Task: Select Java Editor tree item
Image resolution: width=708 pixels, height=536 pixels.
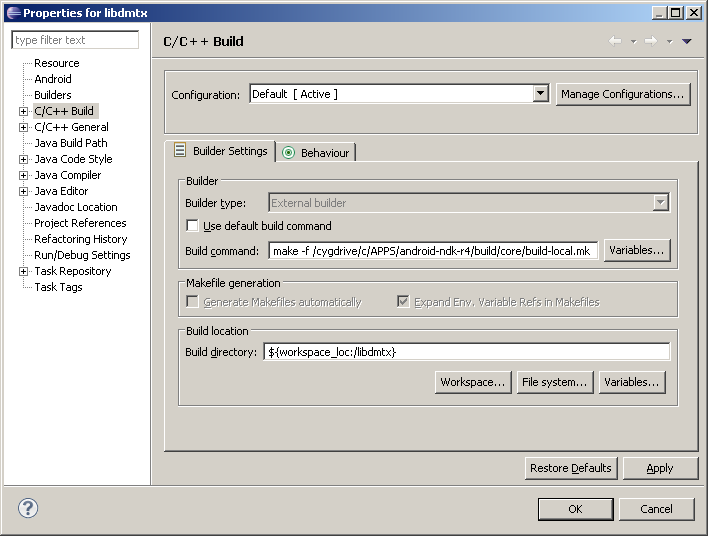Action: tap(61, 191)
